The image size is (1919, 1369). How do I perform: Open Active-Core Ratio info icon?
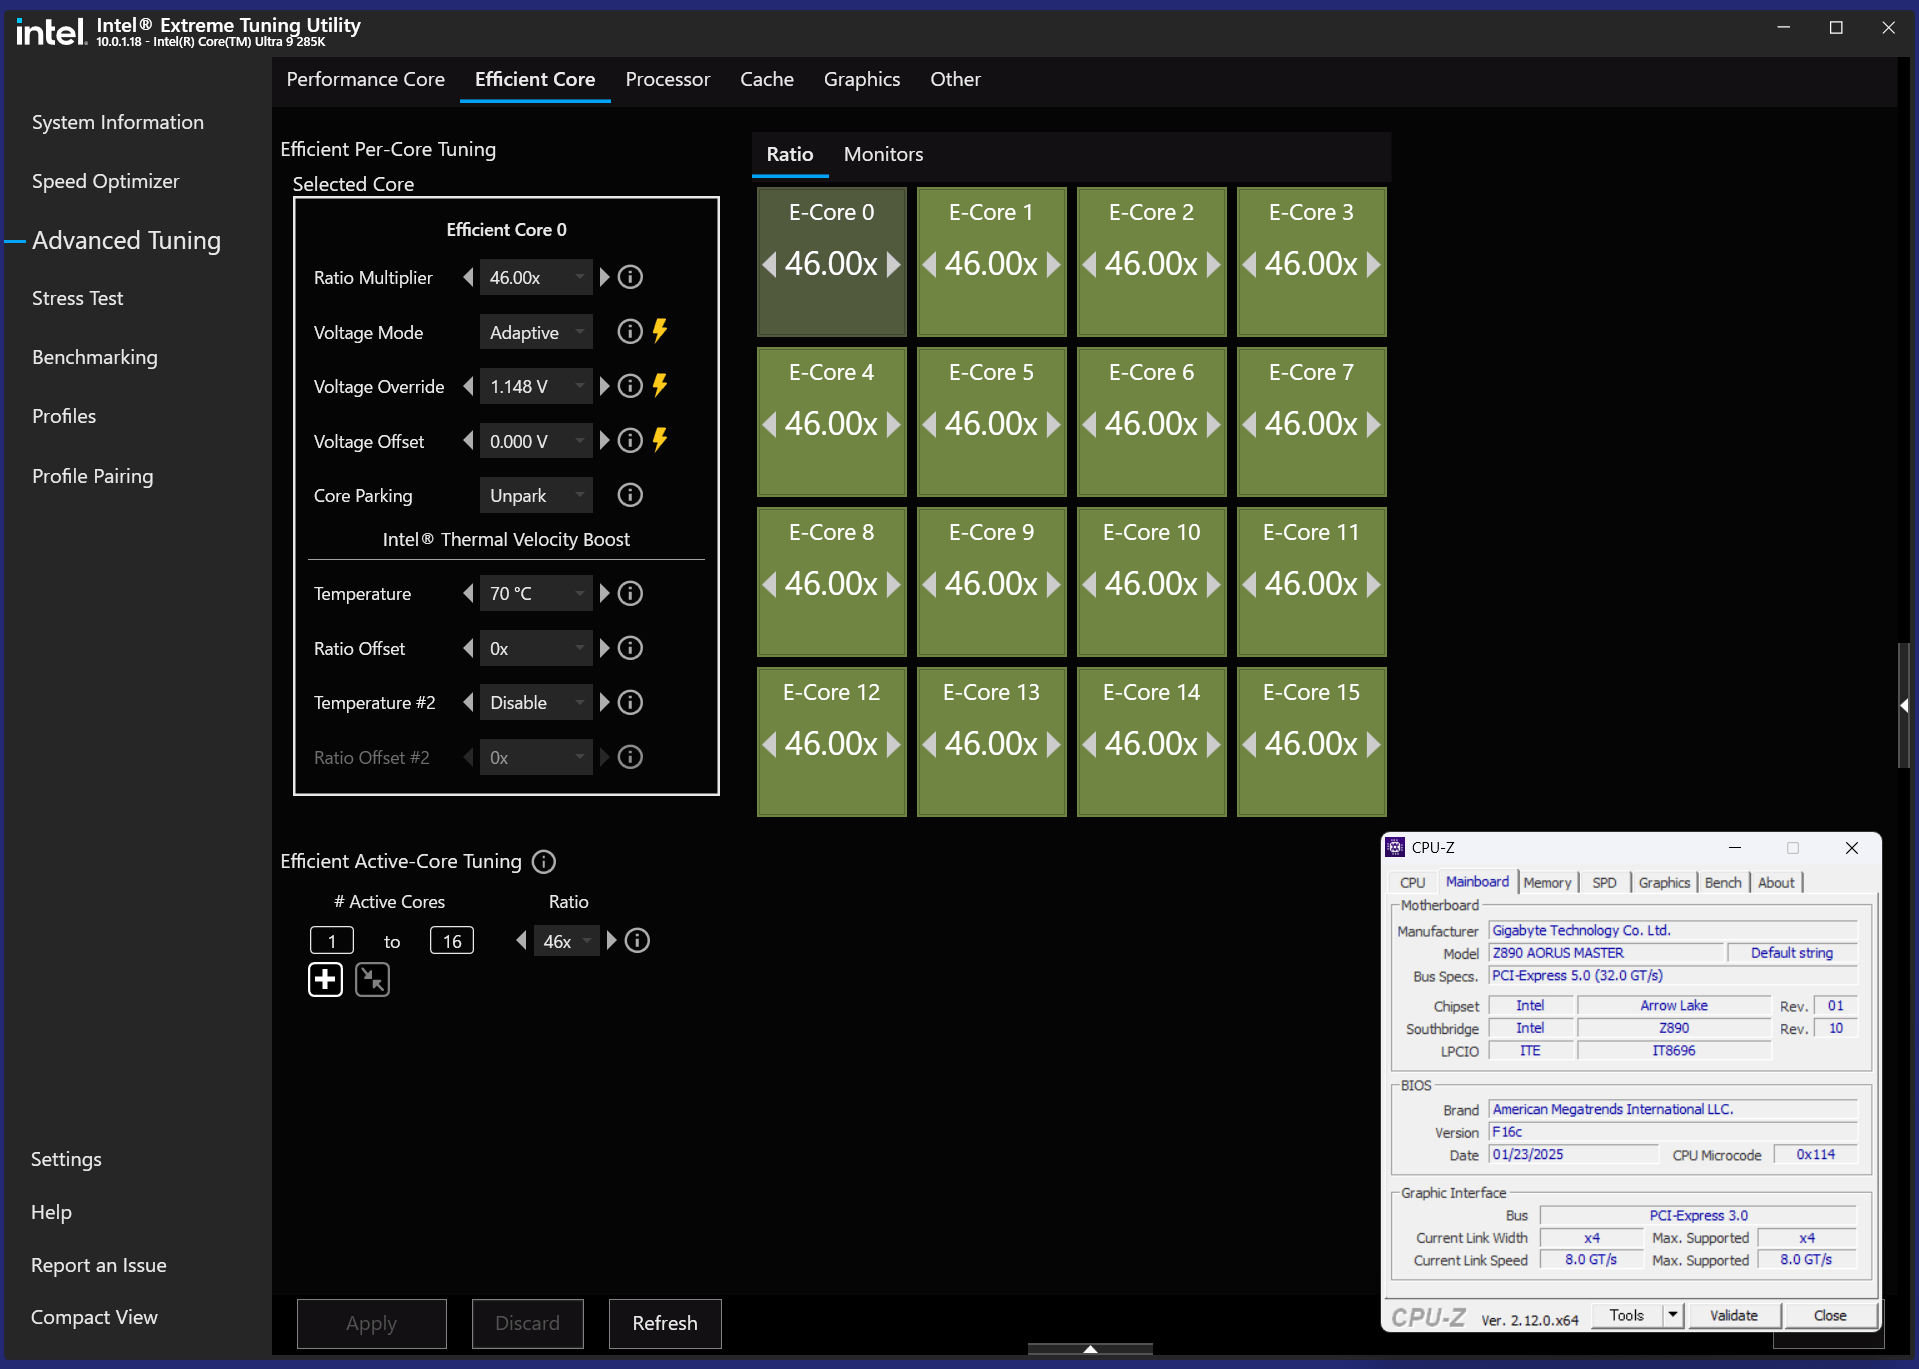(637, 941)
